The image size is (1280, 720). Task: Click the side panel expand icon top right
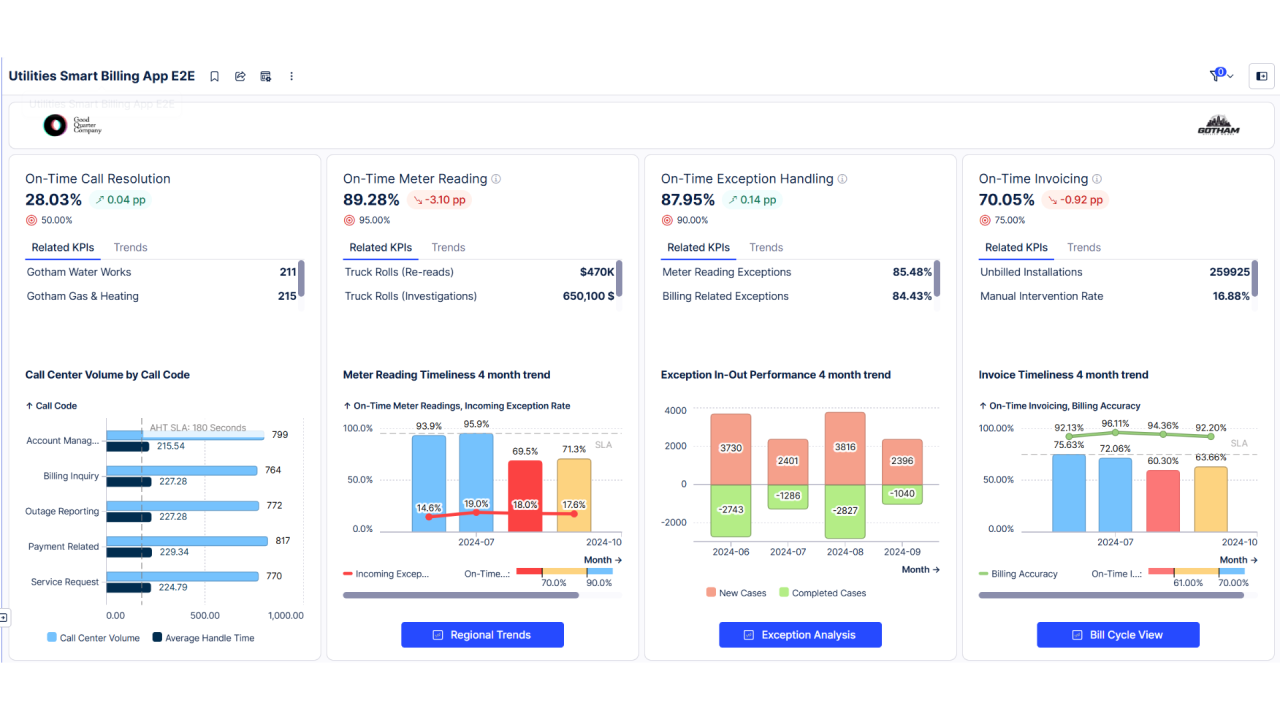coord(1261,76)
